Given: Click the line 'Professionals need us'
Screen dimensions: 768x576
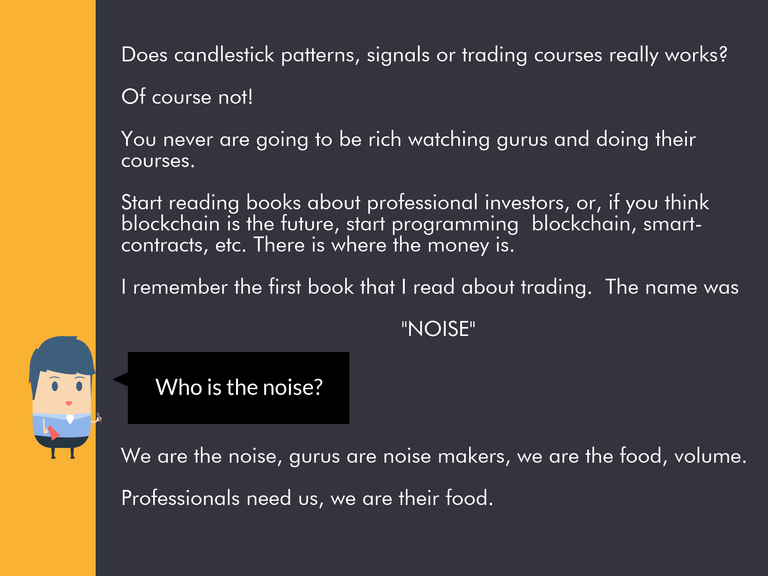Looking at the screenshot, I should tap(307, 498).
